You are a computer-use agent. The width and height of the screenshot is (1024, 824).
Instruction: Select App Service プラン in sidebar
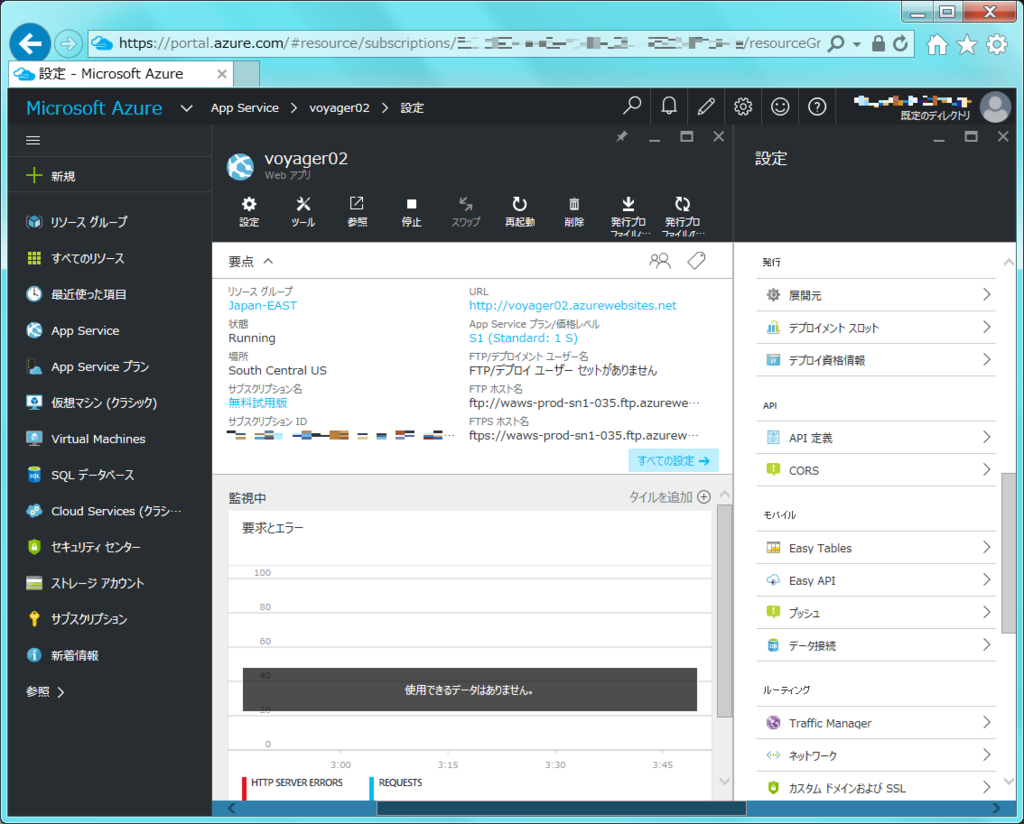pyautogui.click(x=110, y=366)
